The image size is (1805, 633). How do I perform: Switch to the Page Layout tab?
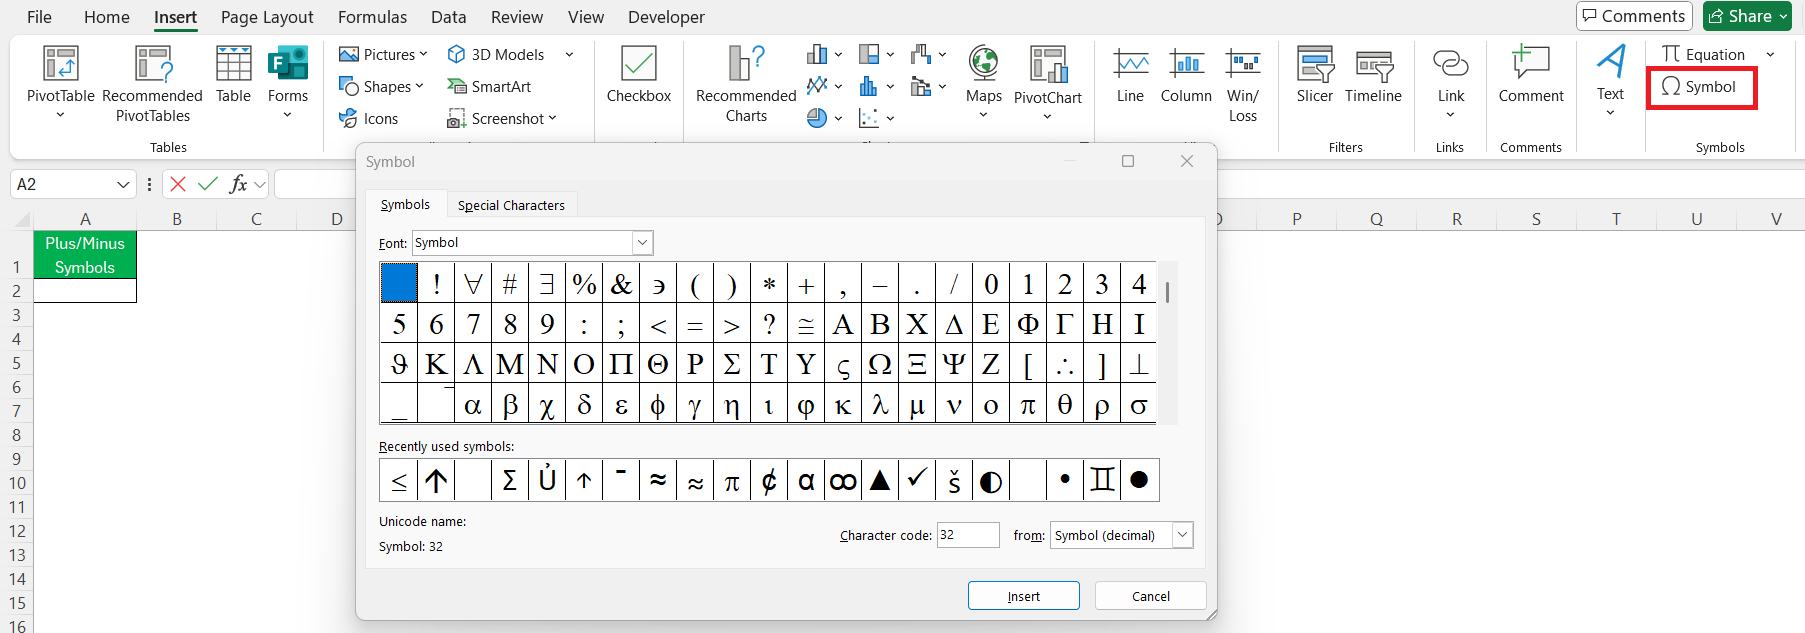pyautogui.click(x=267, y=17)
